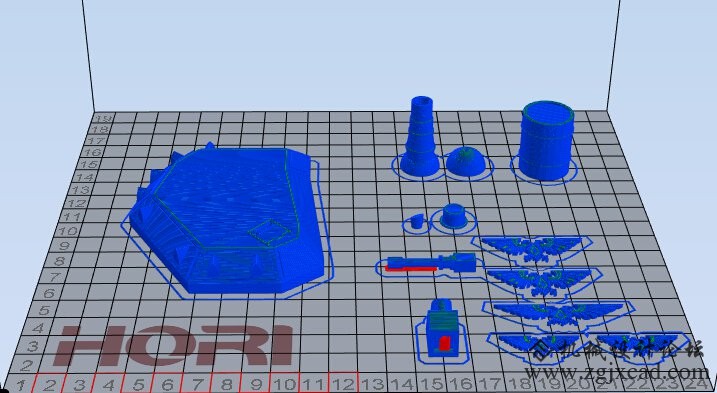
Task: Select the rifle-shaped model with red strip
Action: tap(431, 264)
